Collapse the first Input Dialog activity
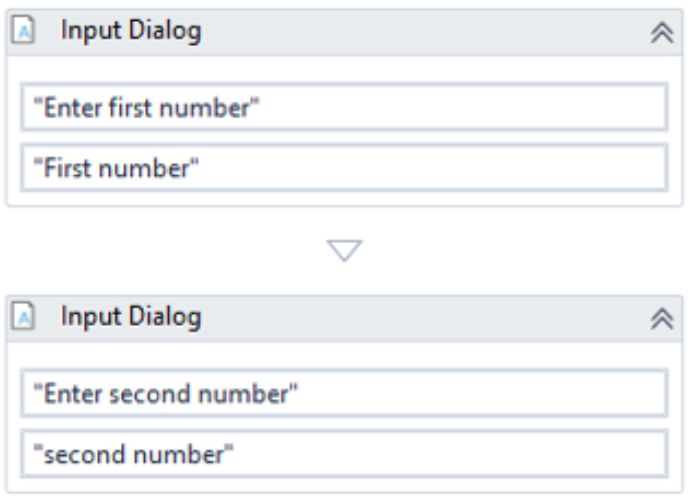 pyautogui.click(x=661, y=32)
